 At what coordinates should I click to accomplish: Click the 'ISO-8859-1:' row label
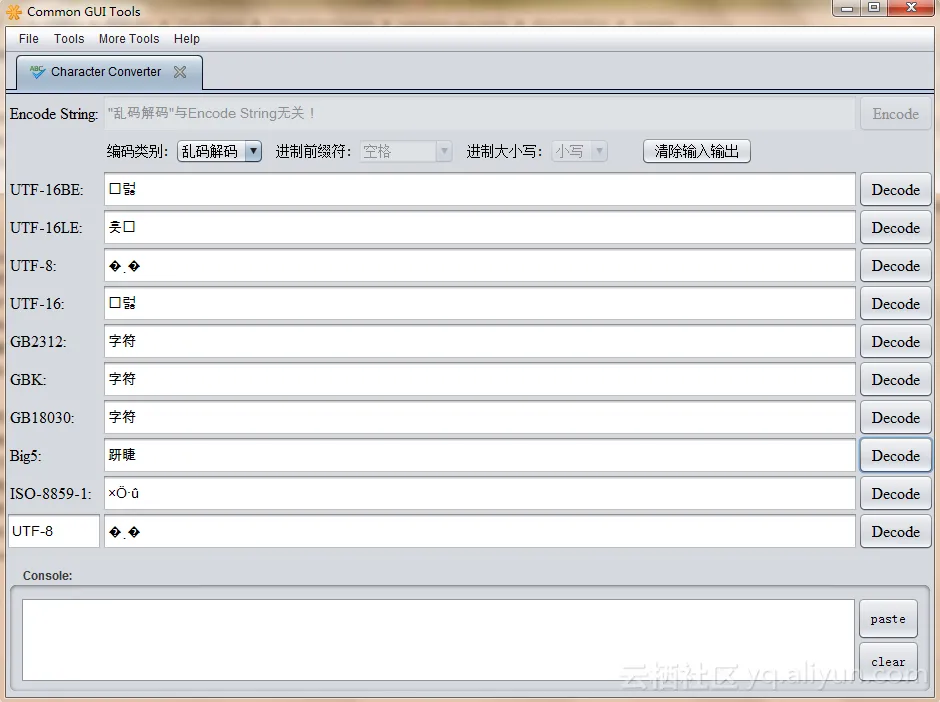coord(50,494)
